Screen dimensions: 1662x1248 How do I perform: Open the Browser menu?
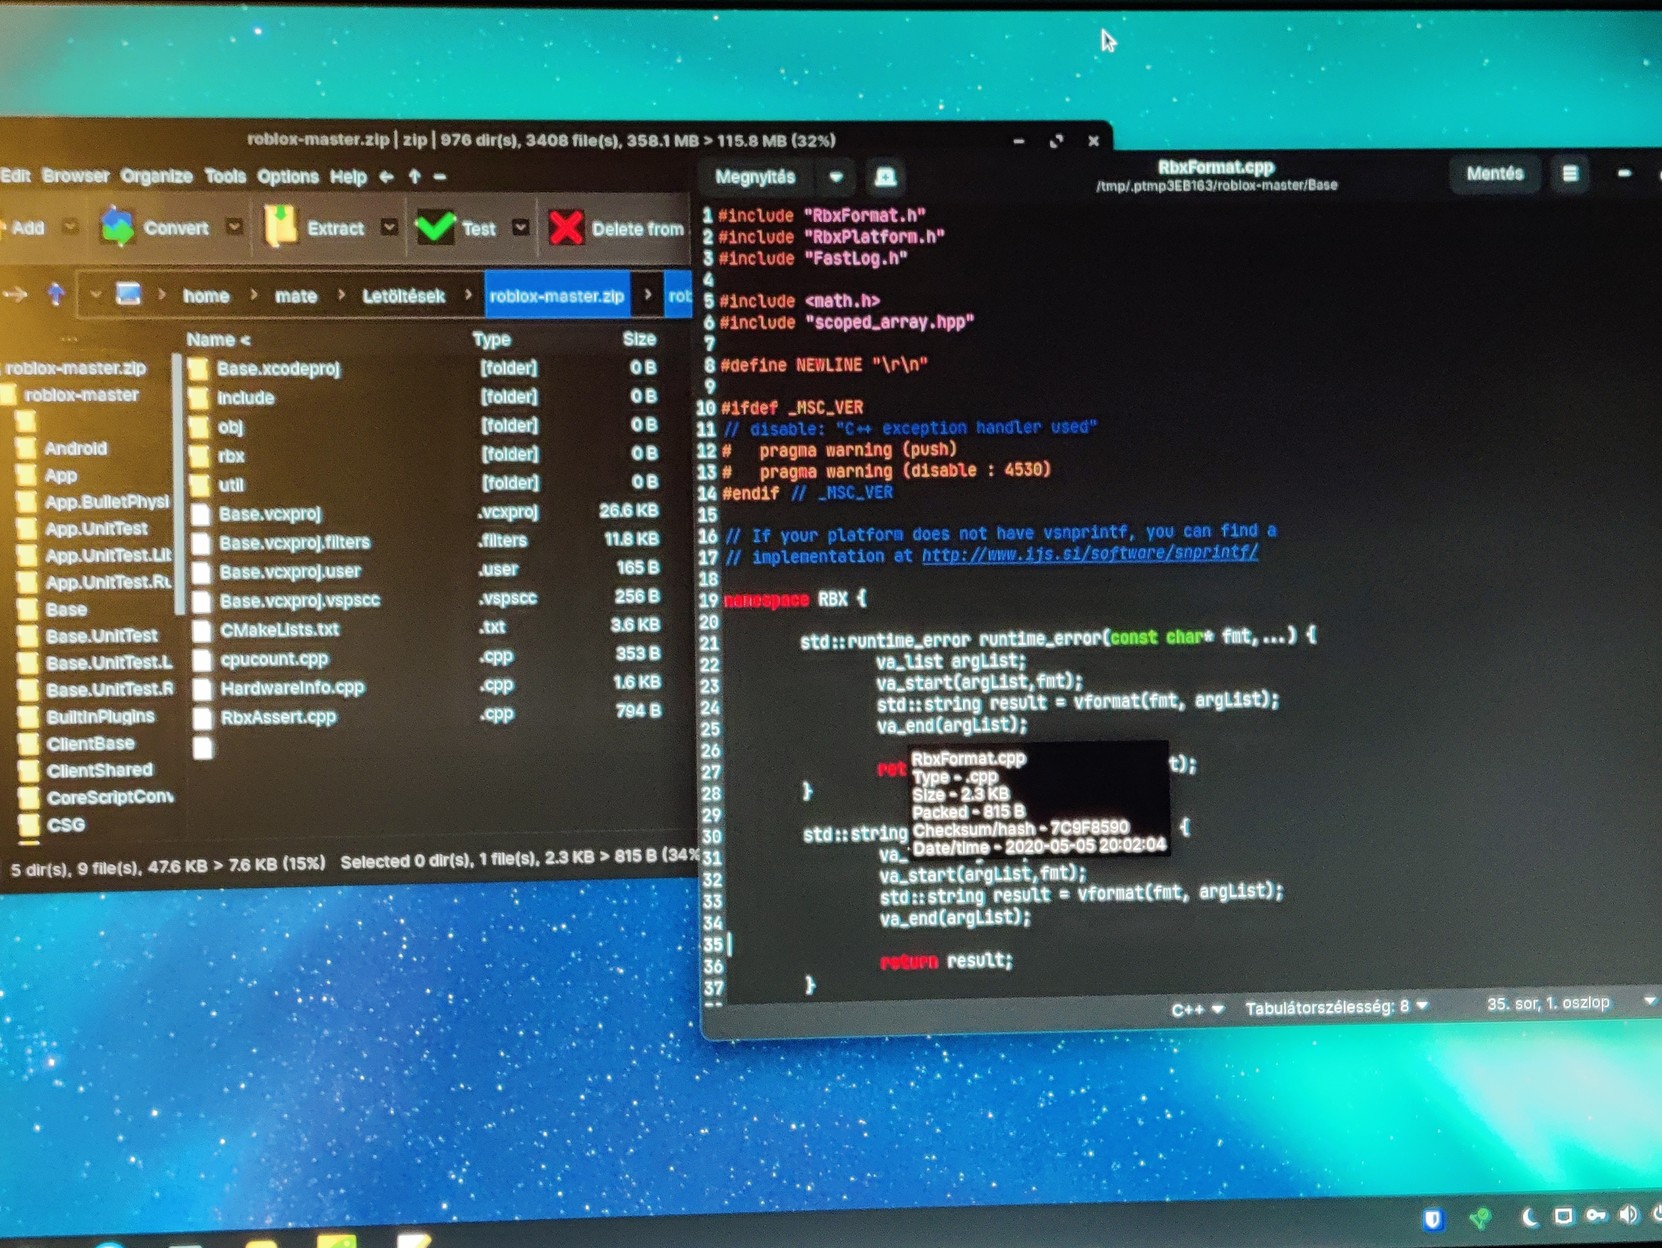[x=76, y=176]
